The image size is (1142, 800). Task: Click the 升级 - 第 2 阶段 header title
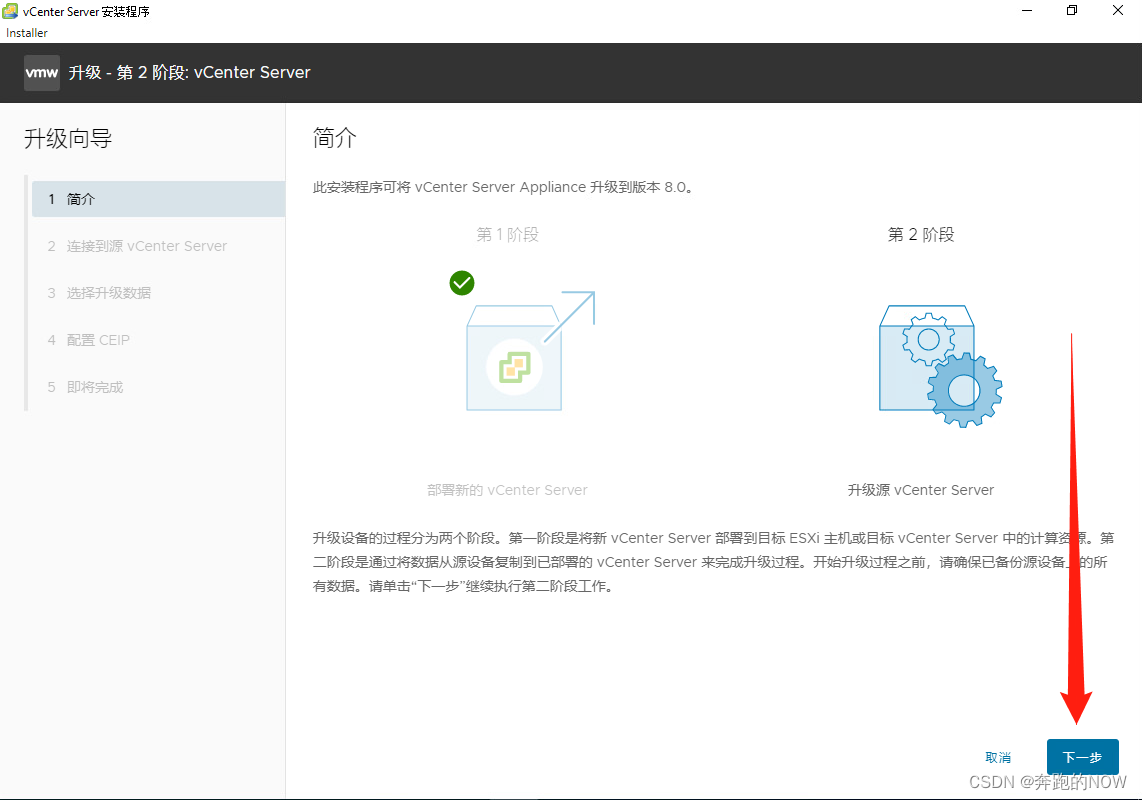[189, 73]
